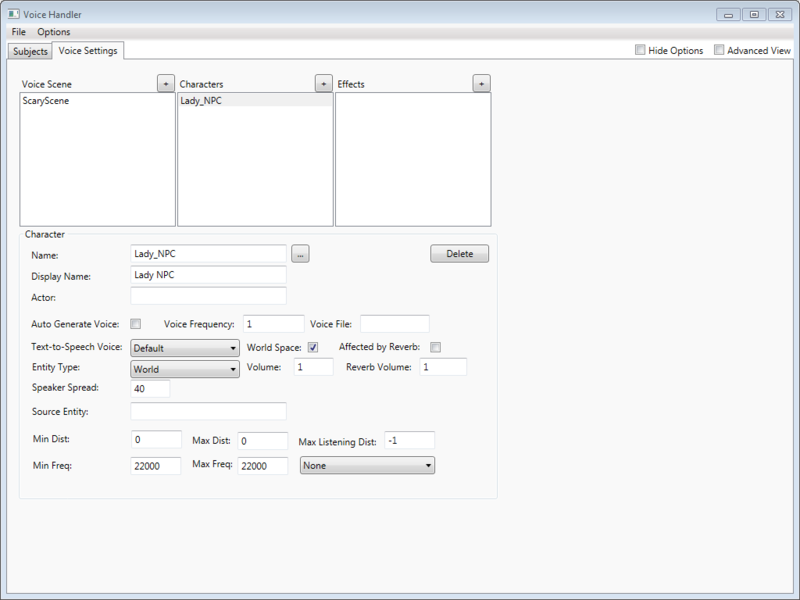Screen dimensions: 800x600
Task: Add a new effect using plus button
Action: (x=481, y=84)
